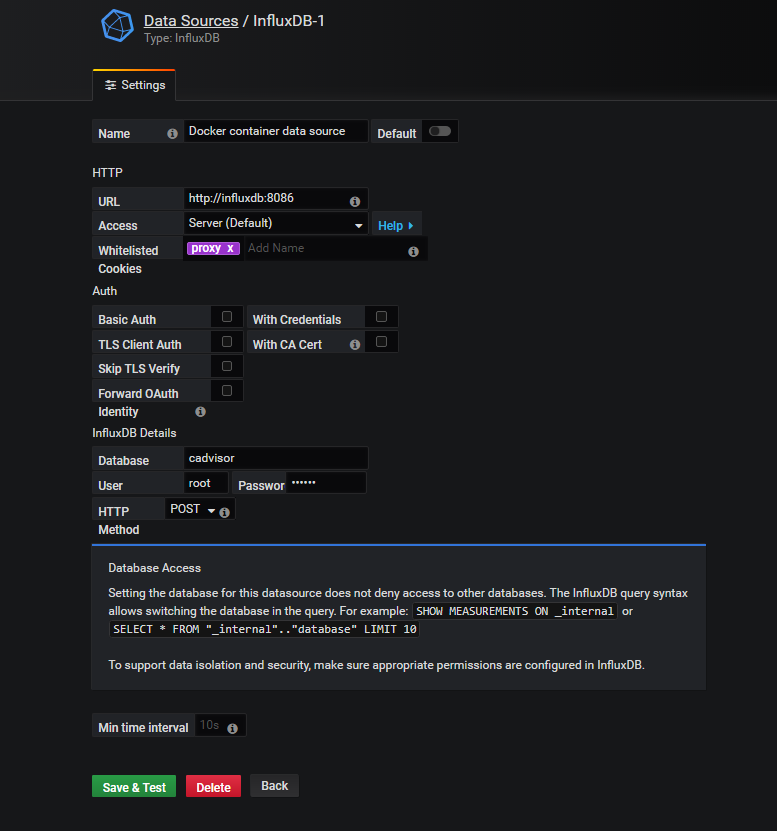Open the Data Sources breadcrumb link

[x=191, y=21]
